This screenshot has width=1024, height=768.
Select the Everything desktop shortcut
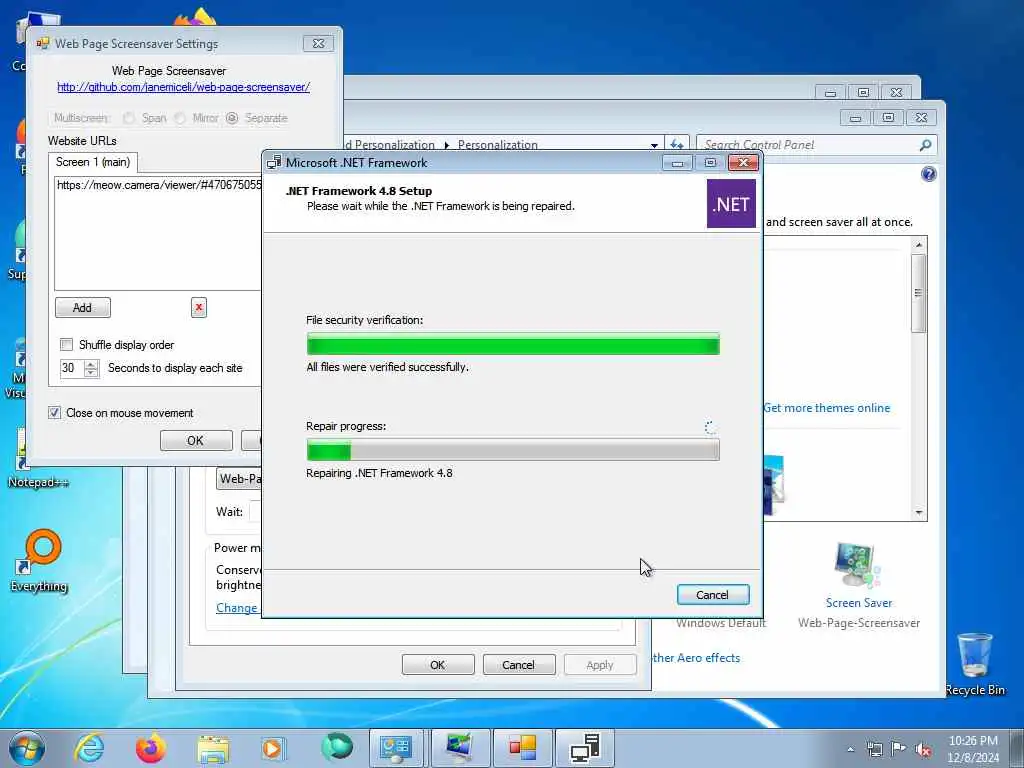(39, 562)
